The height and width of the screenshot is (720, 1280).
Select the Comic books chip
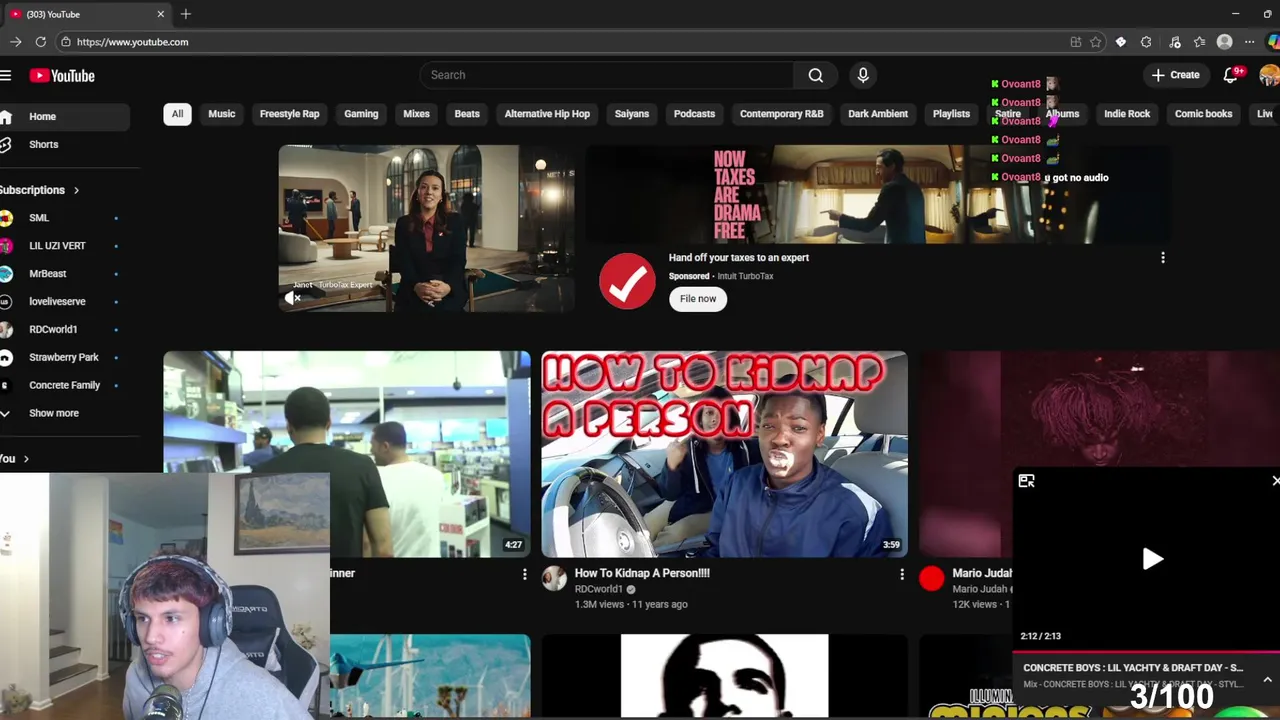[1203, 114]
